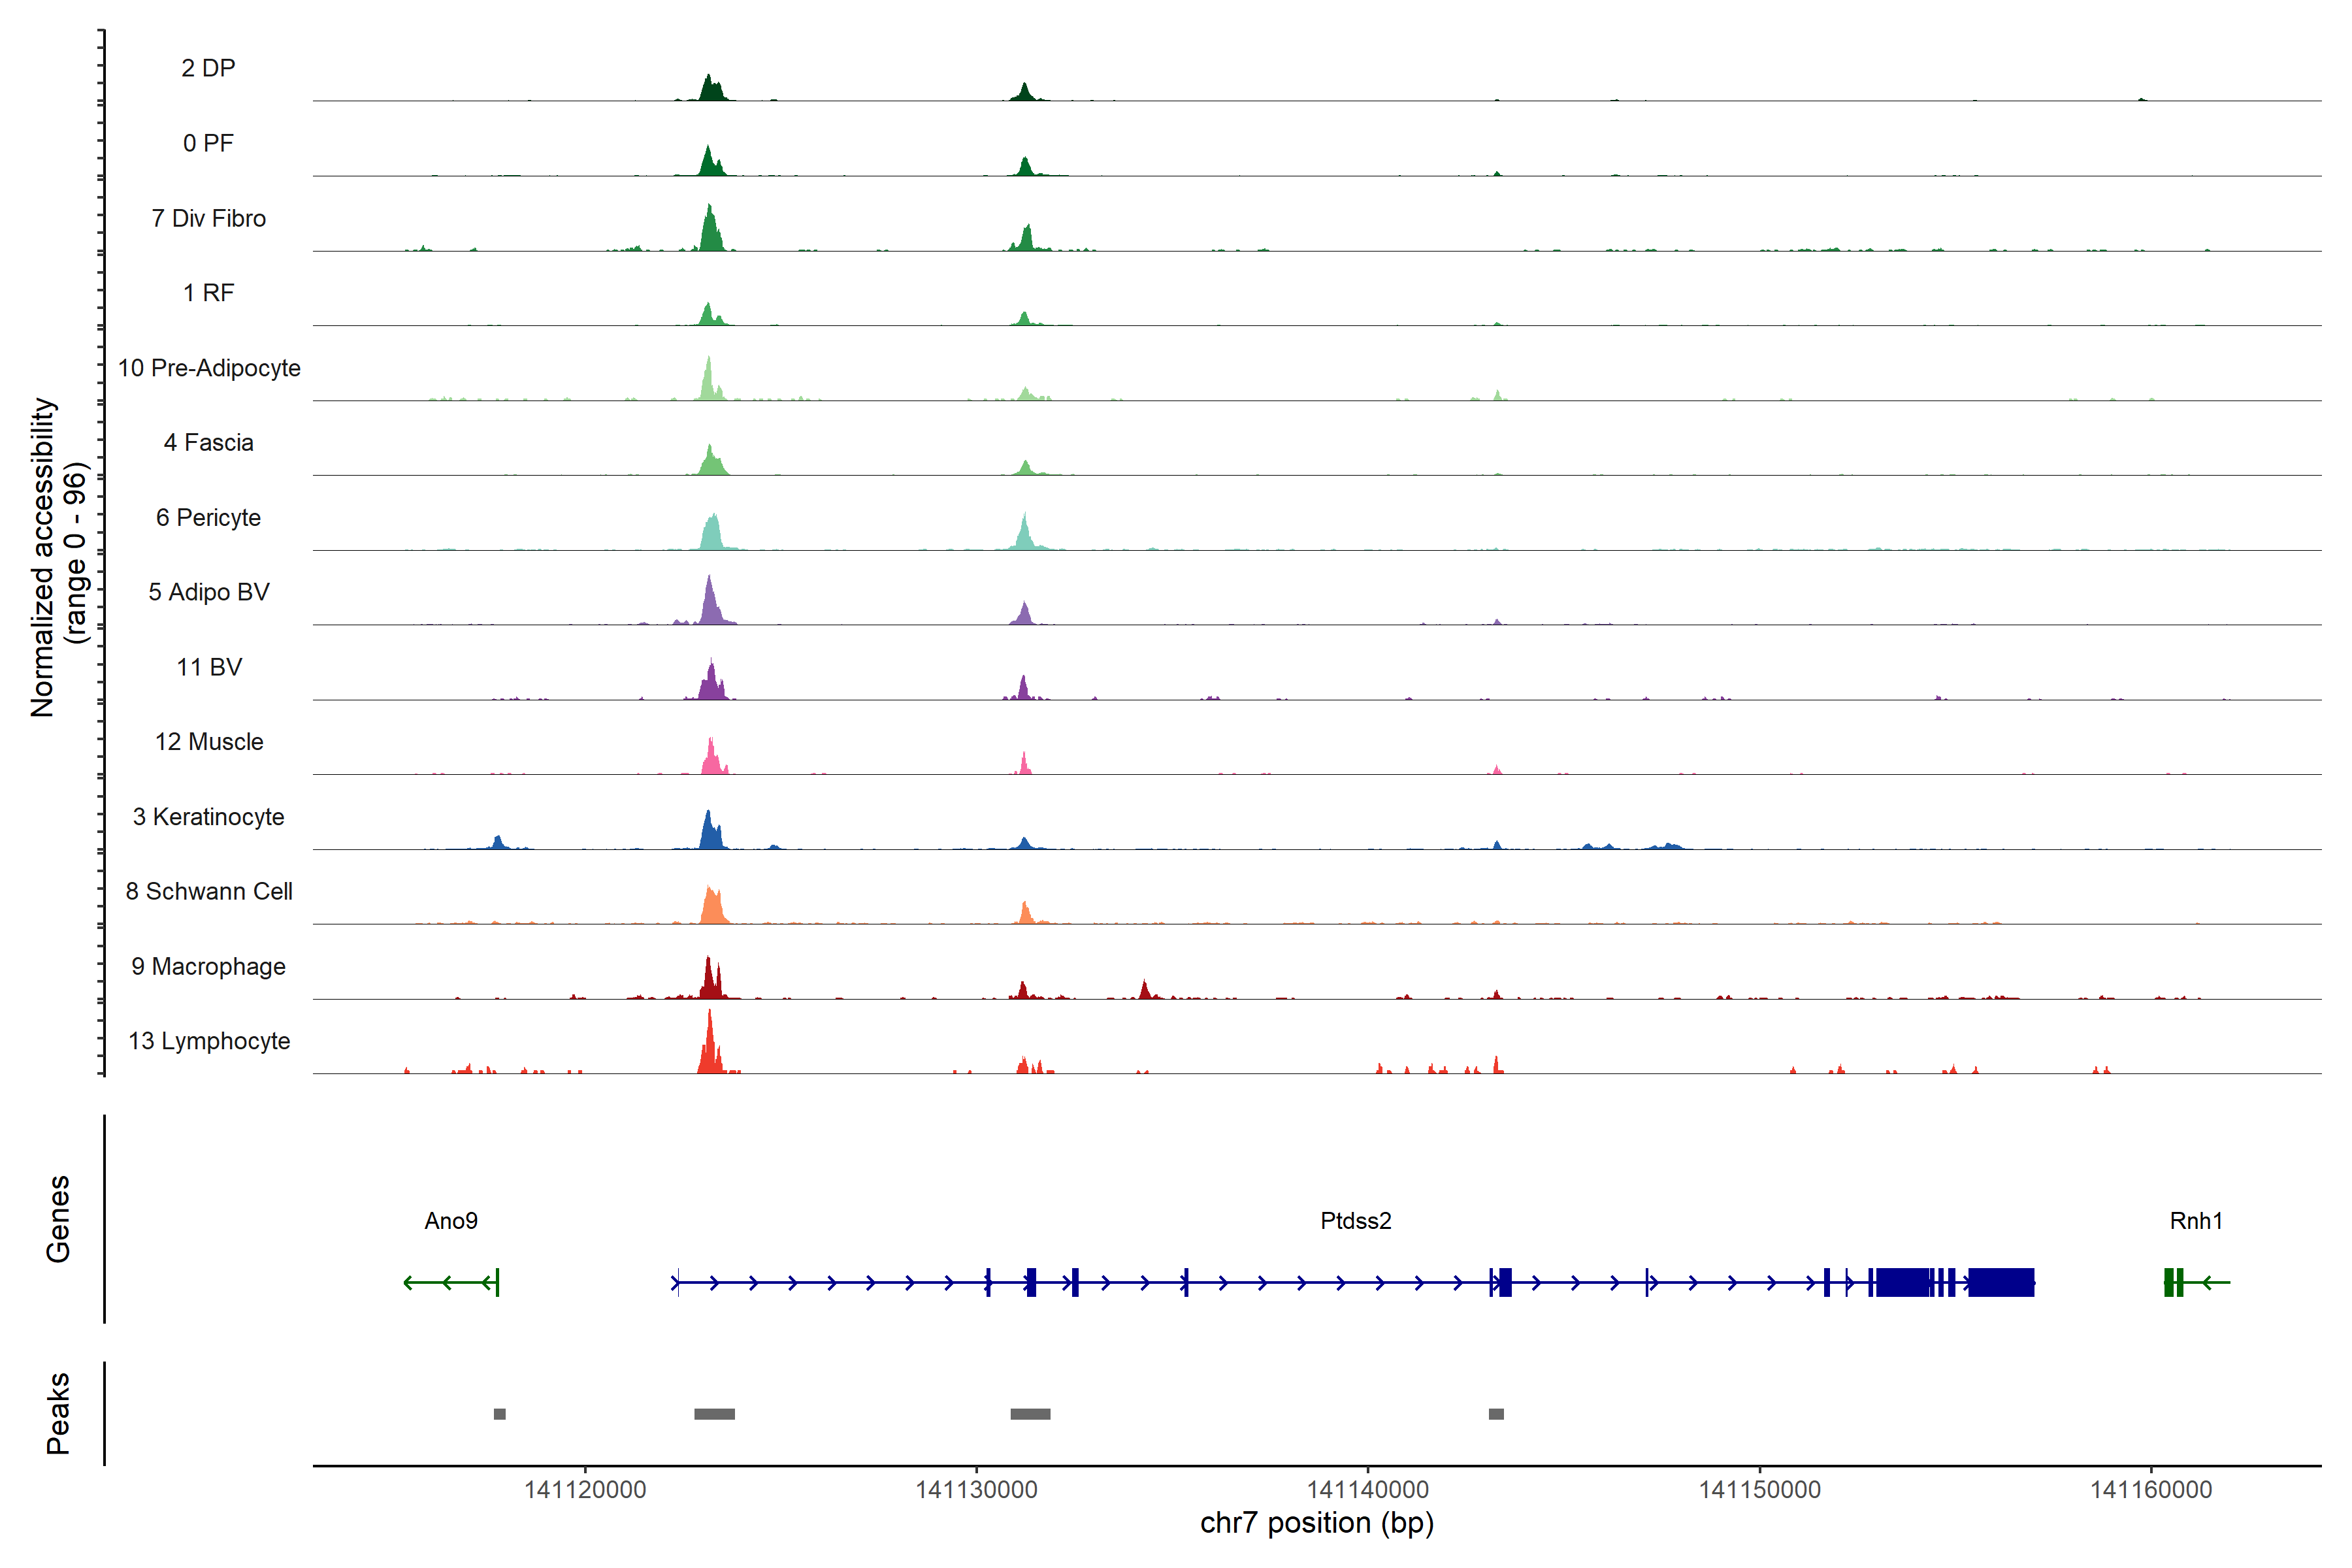Select the 2 DP track label
Viewport: 2352px width, 1568px height.
point(208,68)
